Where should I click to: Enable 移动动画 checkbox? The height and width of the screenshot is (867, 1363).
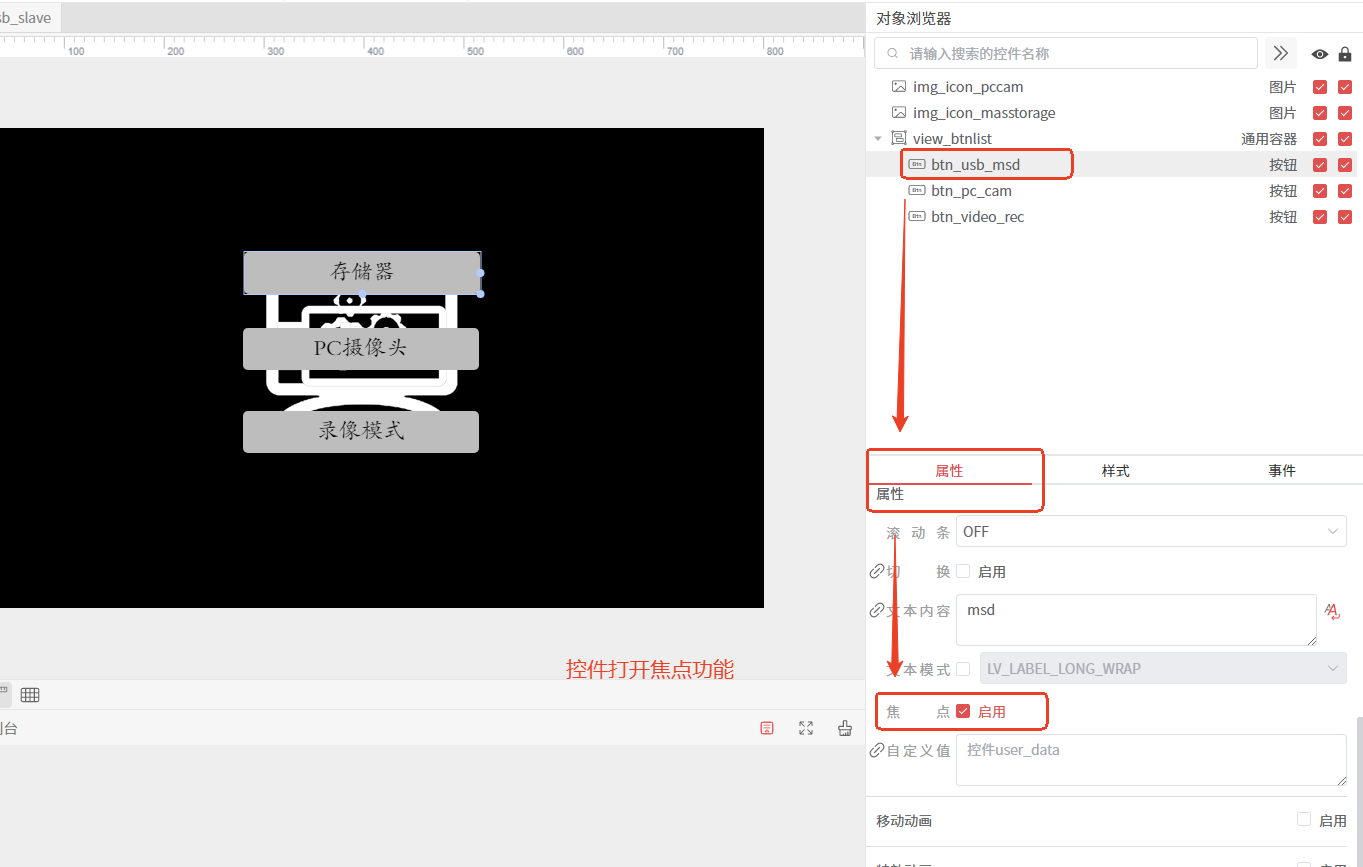[1303, 819]
